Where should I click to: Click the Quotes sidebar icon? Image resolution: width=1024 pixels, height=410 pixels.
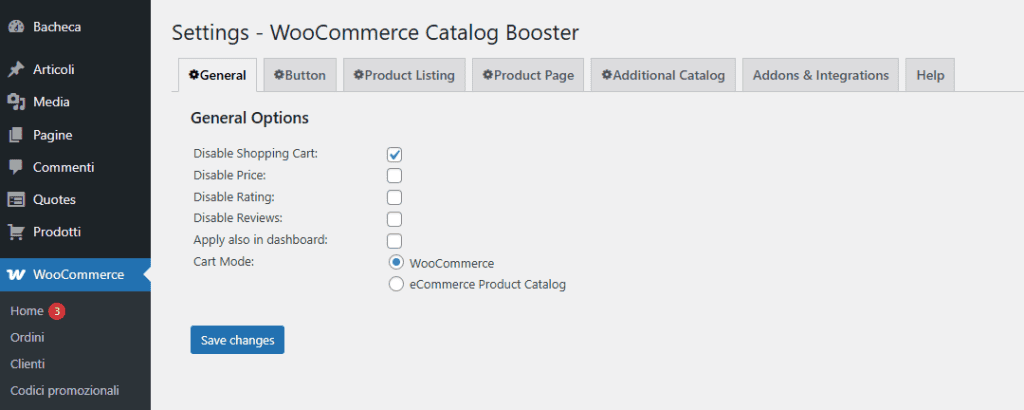(x=16, y=200)
